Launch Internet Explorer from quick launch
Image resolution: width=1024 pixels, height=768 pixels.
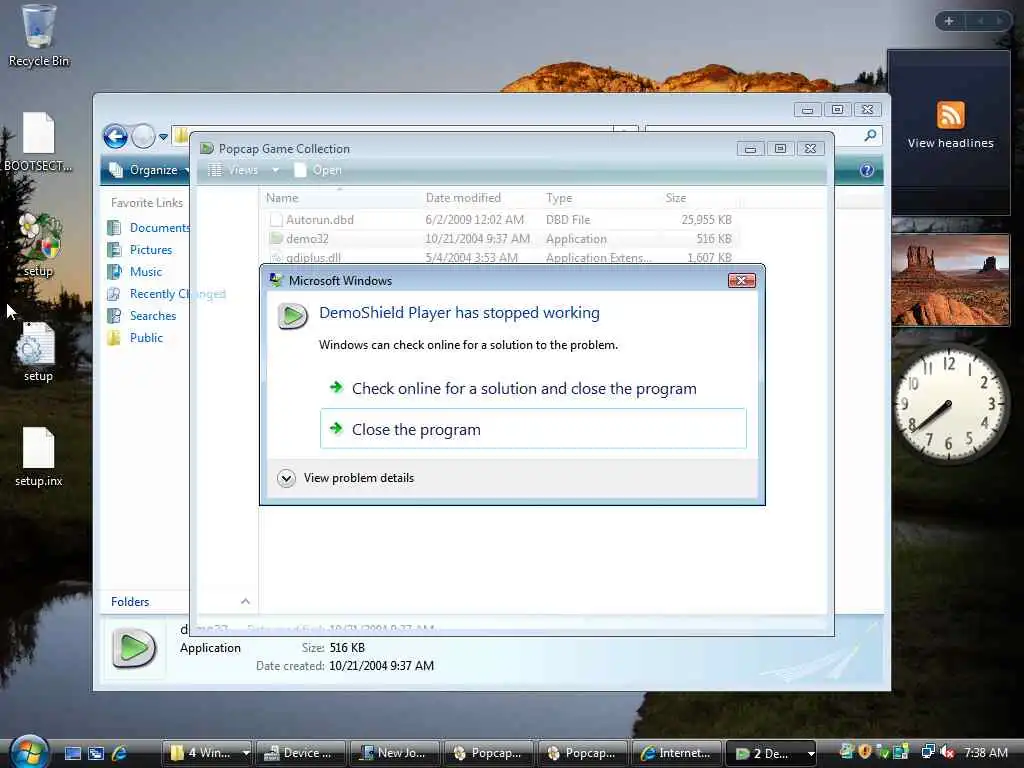120,754
